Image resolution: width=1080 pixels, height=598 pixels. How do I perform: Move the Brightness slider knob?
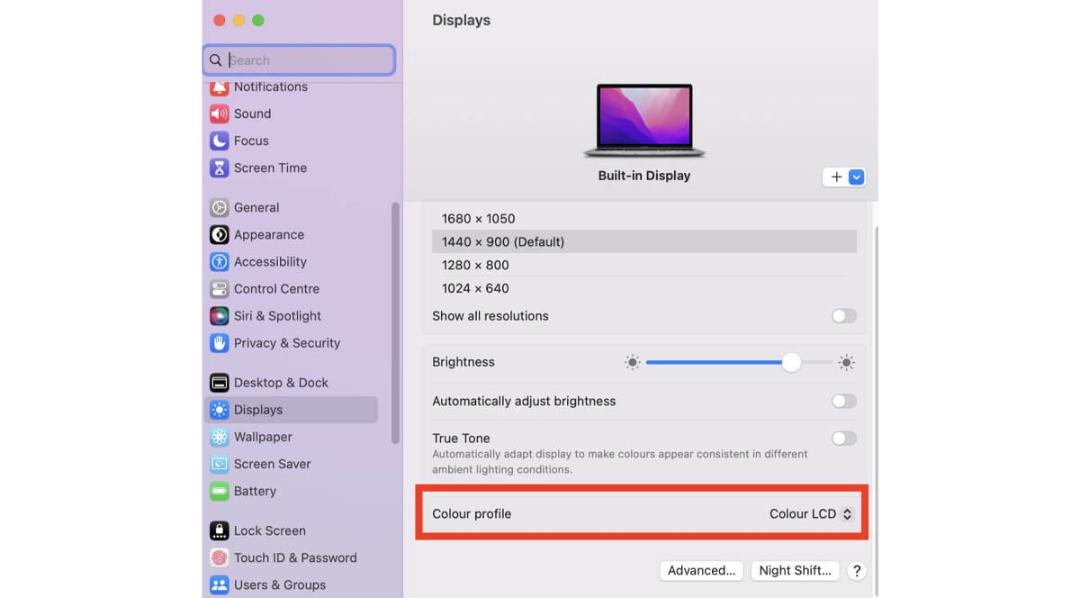point(791,362)
